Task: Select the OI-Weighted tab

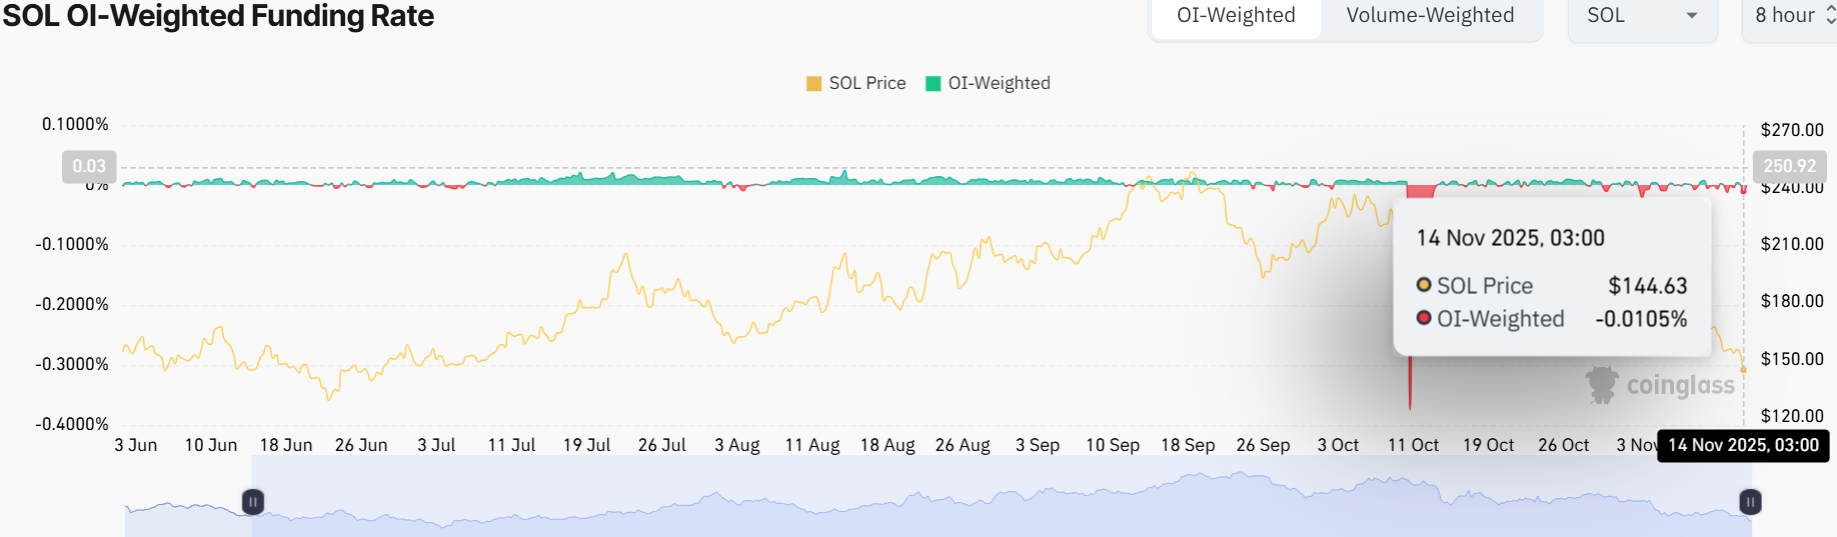Action: [1235, 16]
